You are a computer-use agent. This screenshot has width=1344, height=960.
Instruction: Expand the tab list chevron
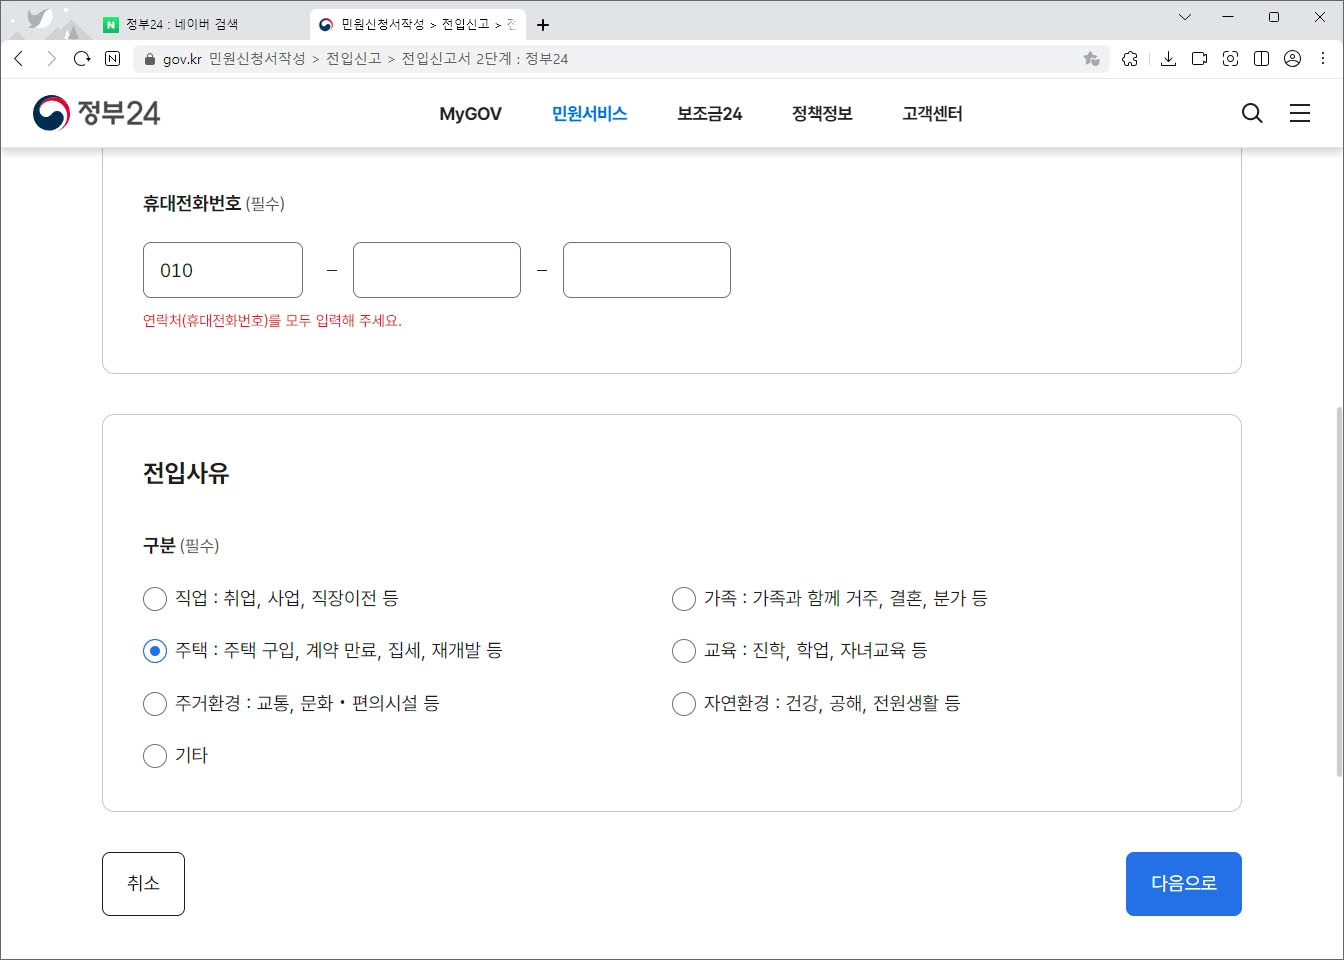(x=1186, y=17)
